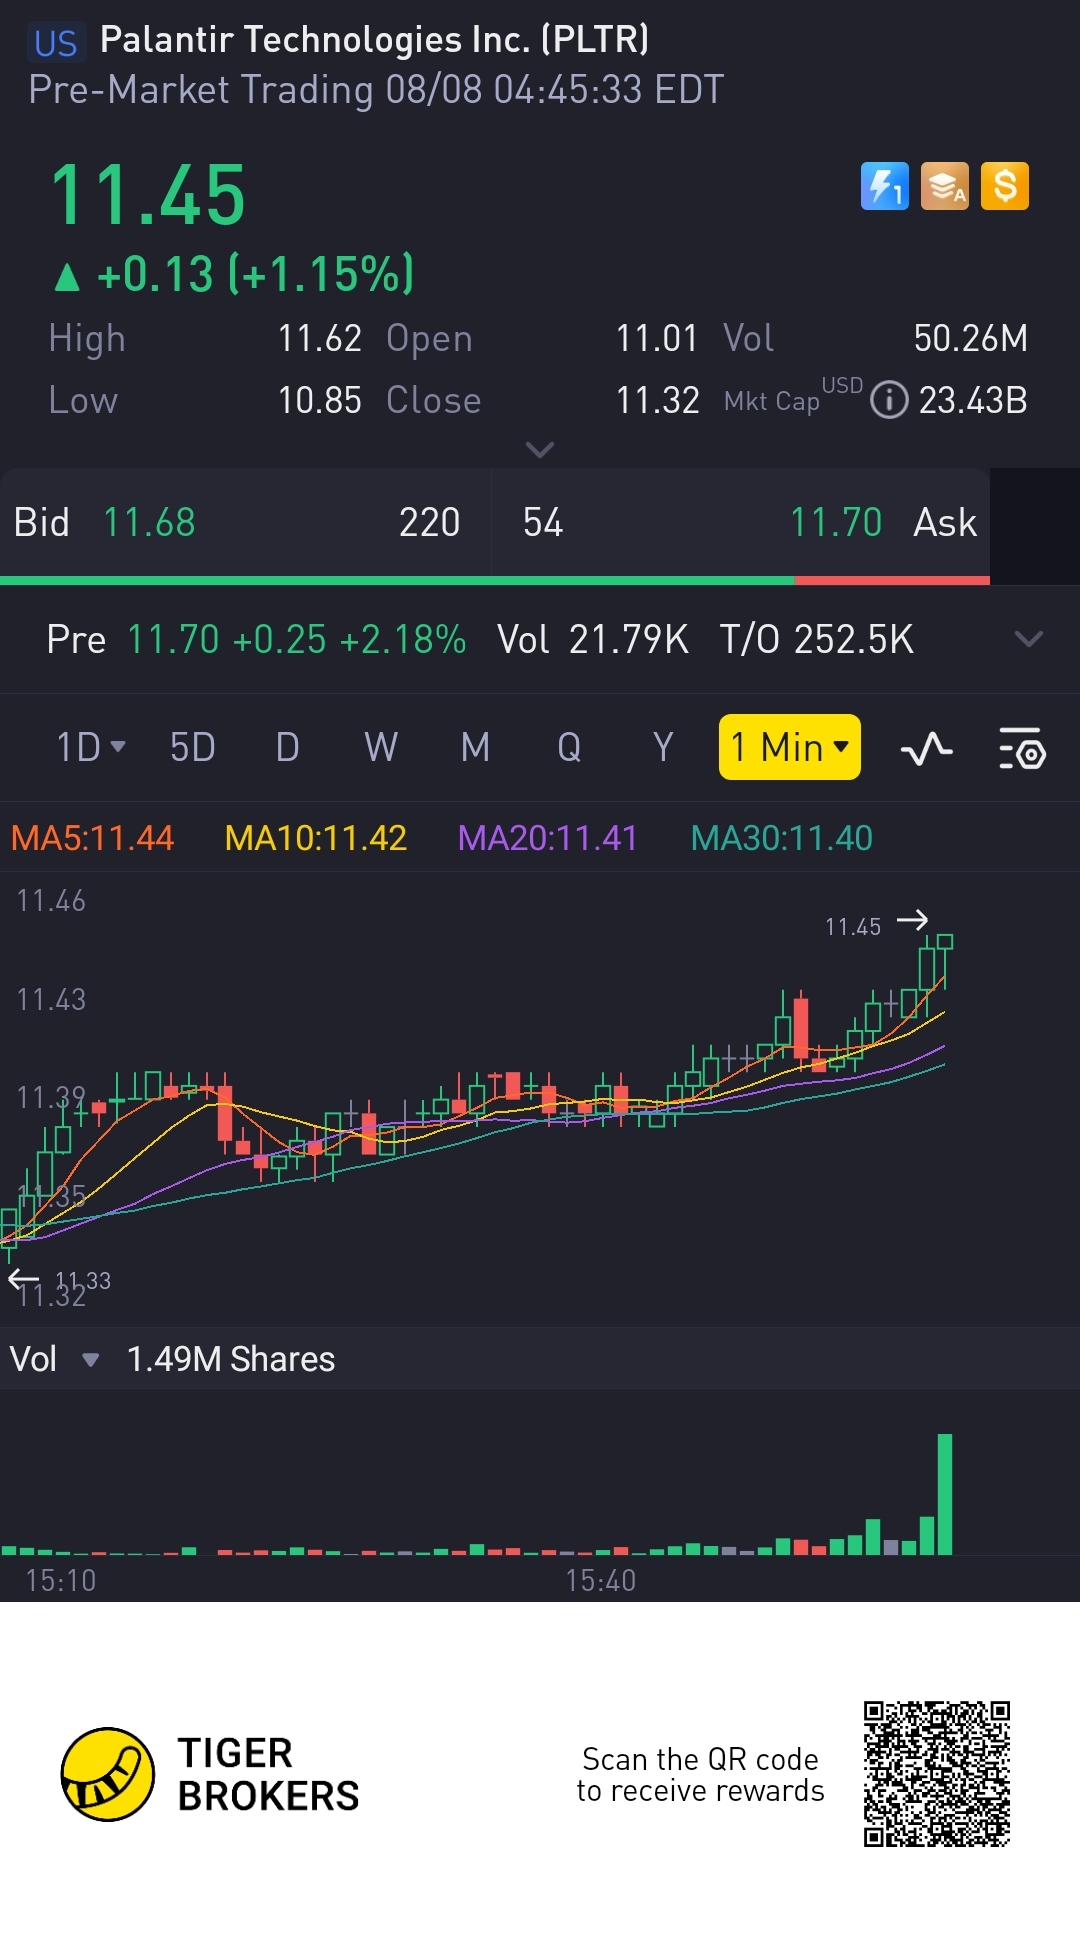Tap the orange stacked-layers A icon
1080x1947 pixels.
click(945, 186)
